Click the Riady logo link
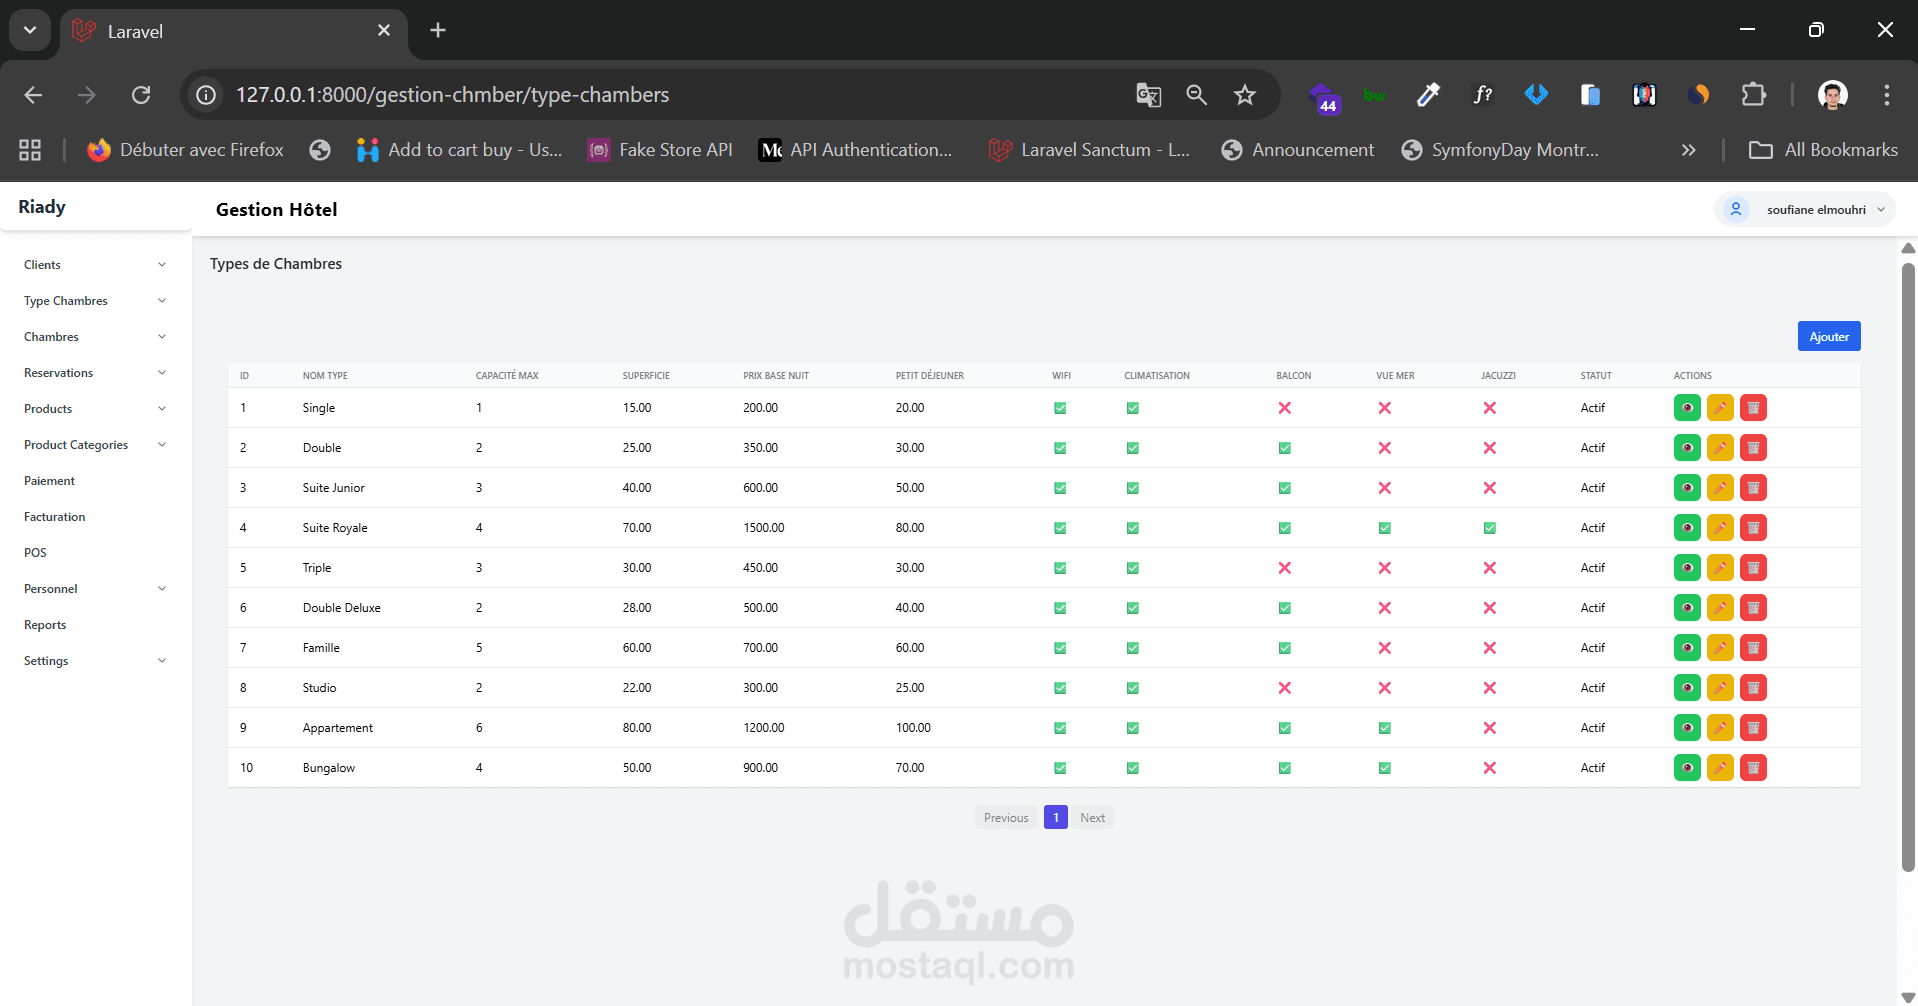The height and width of the screenshot is (1006, 1918). click(x=42, y=207)
